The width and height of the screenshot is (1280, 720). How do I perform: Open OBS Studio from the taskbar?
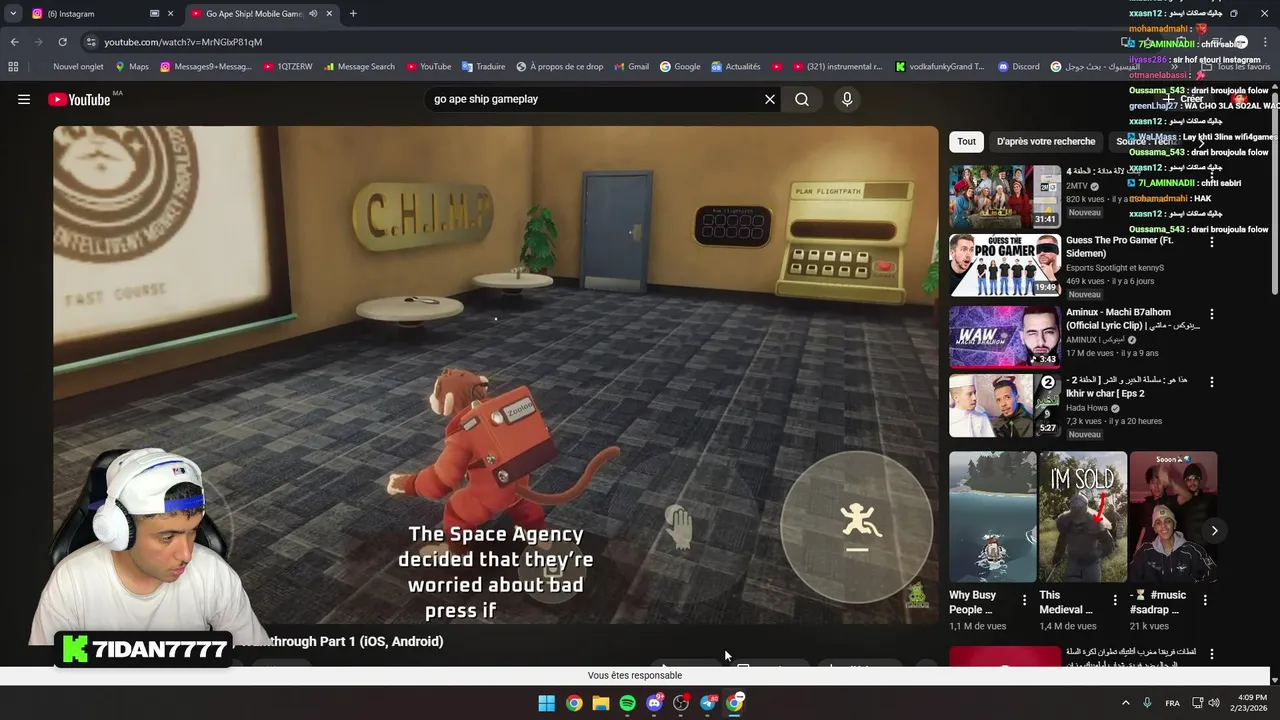click(x=681, y=703)
